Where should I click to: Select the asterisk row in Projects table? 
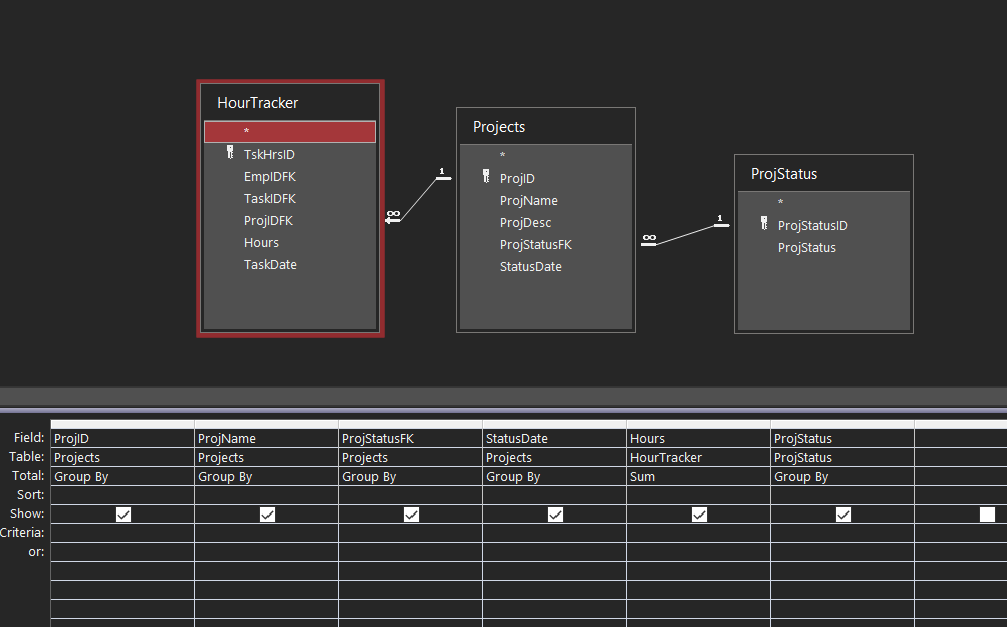click(x=546, y=155)
